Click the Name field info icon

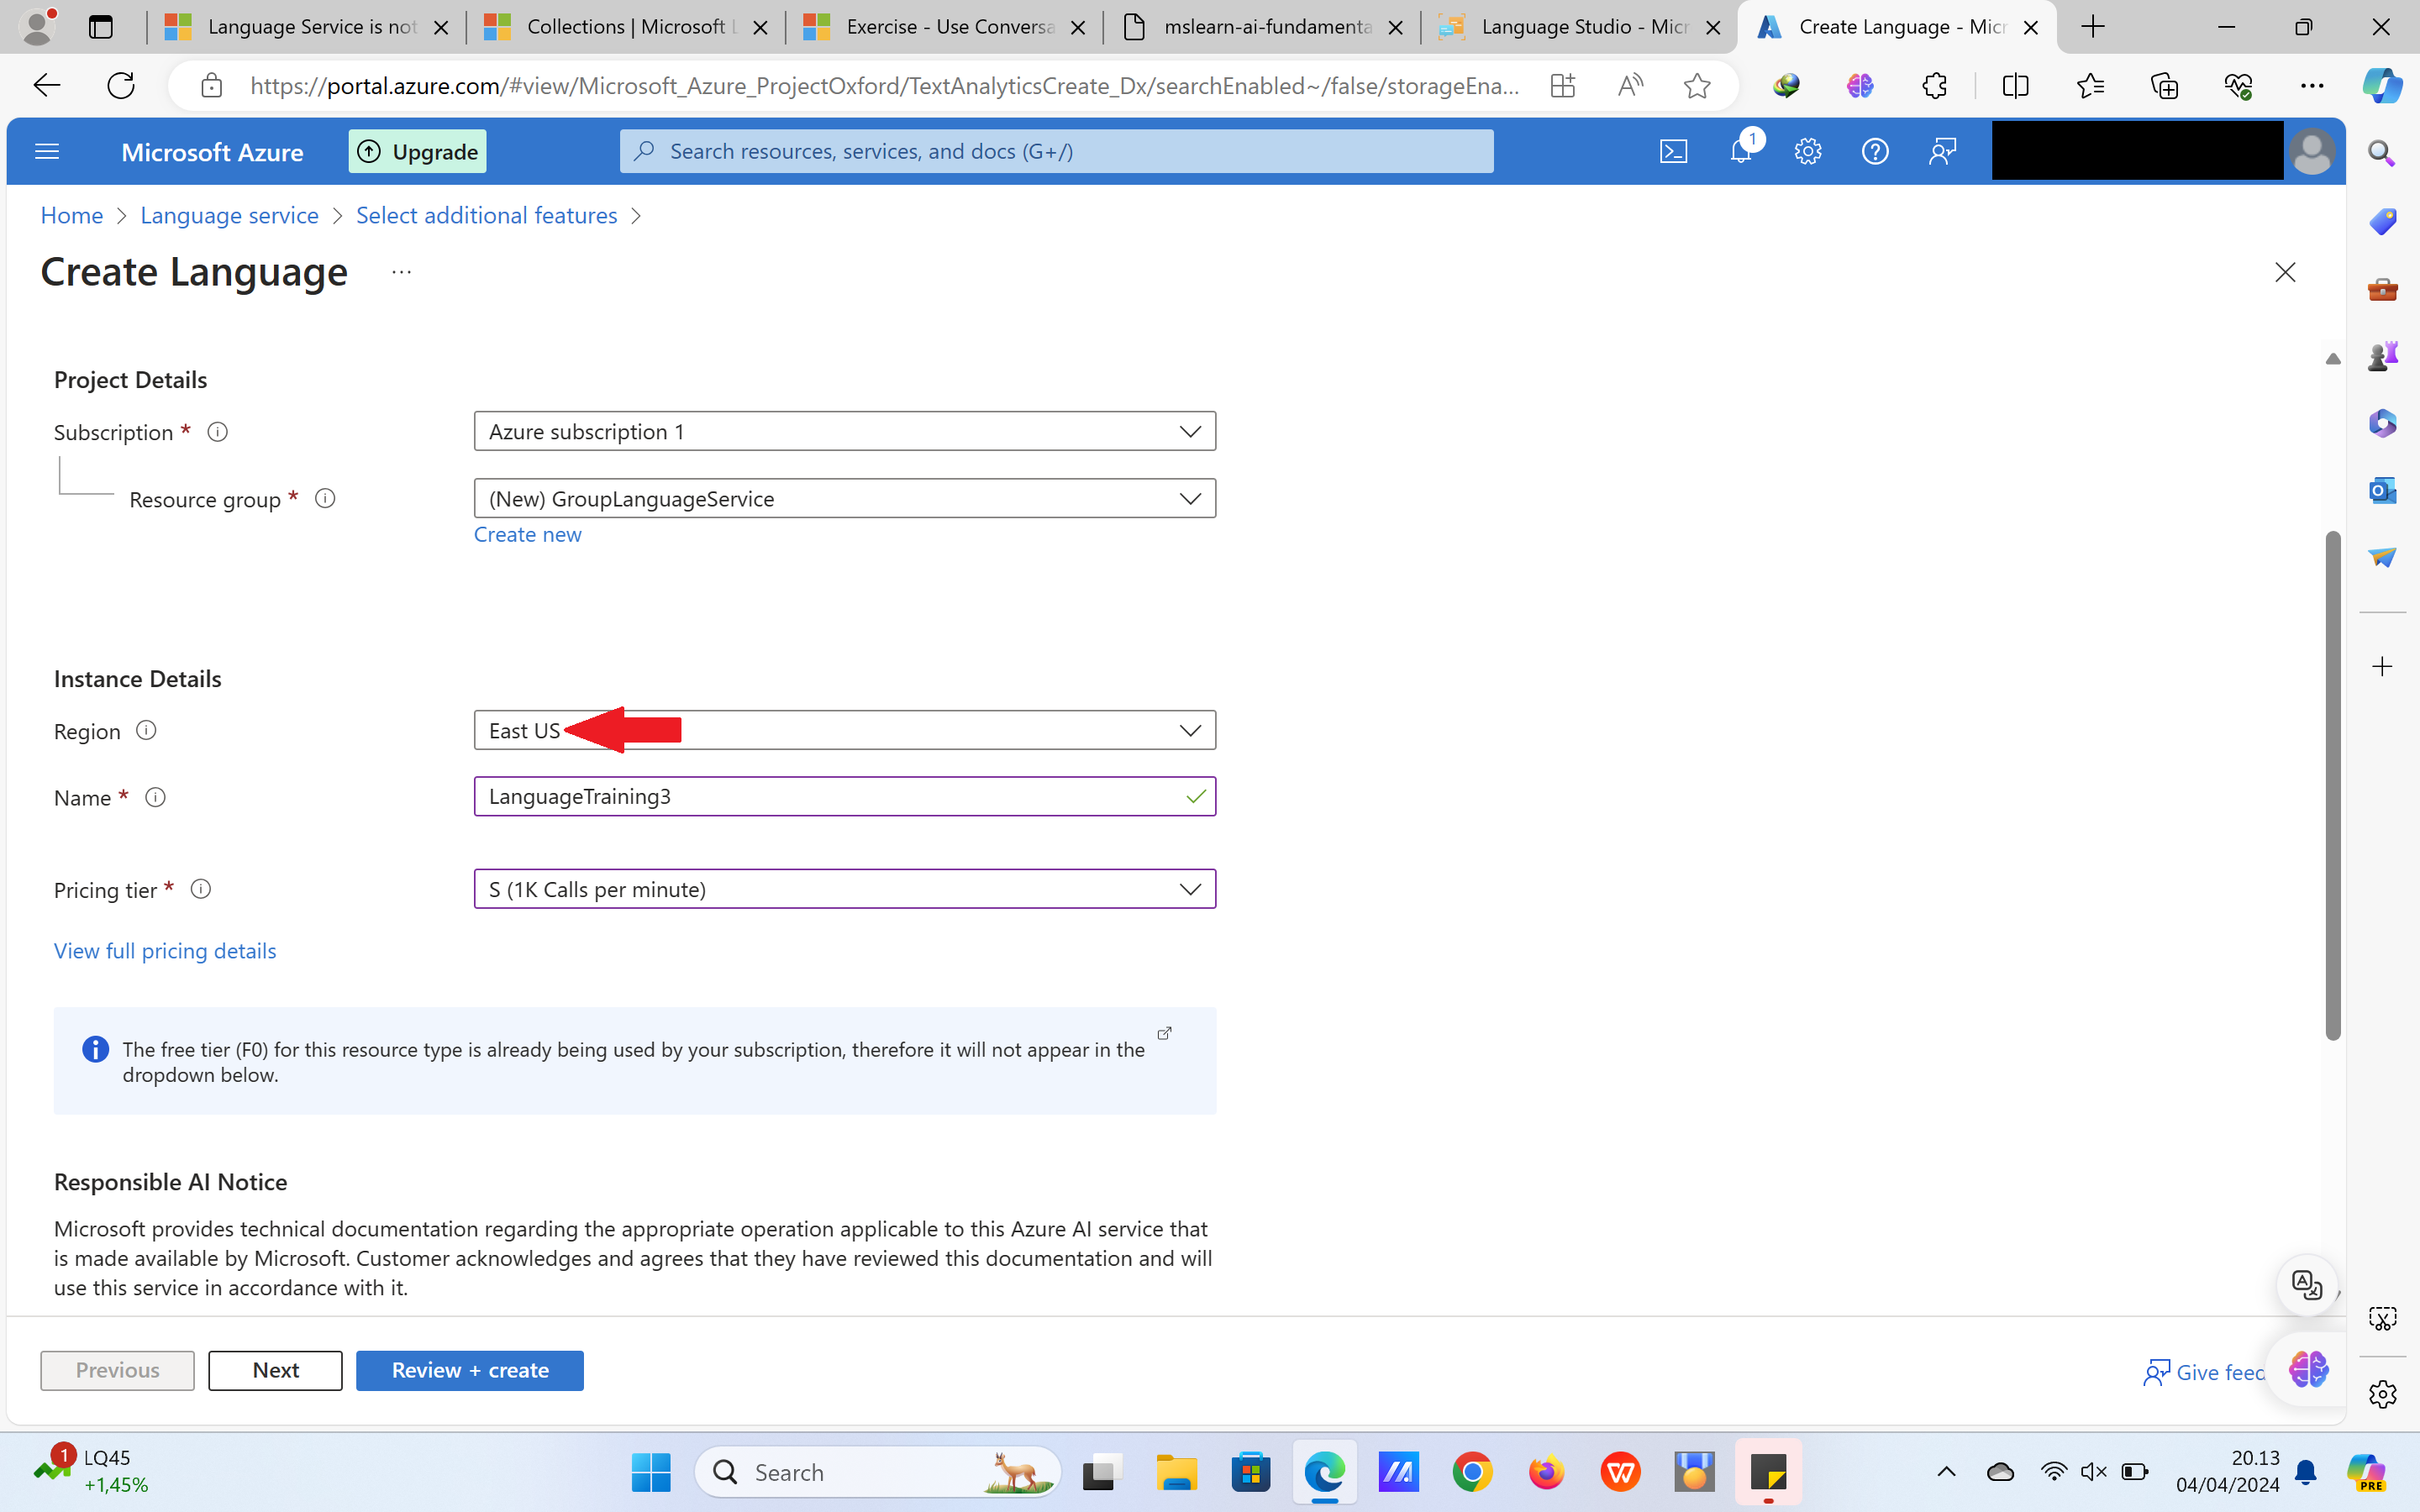click(155, 797)
